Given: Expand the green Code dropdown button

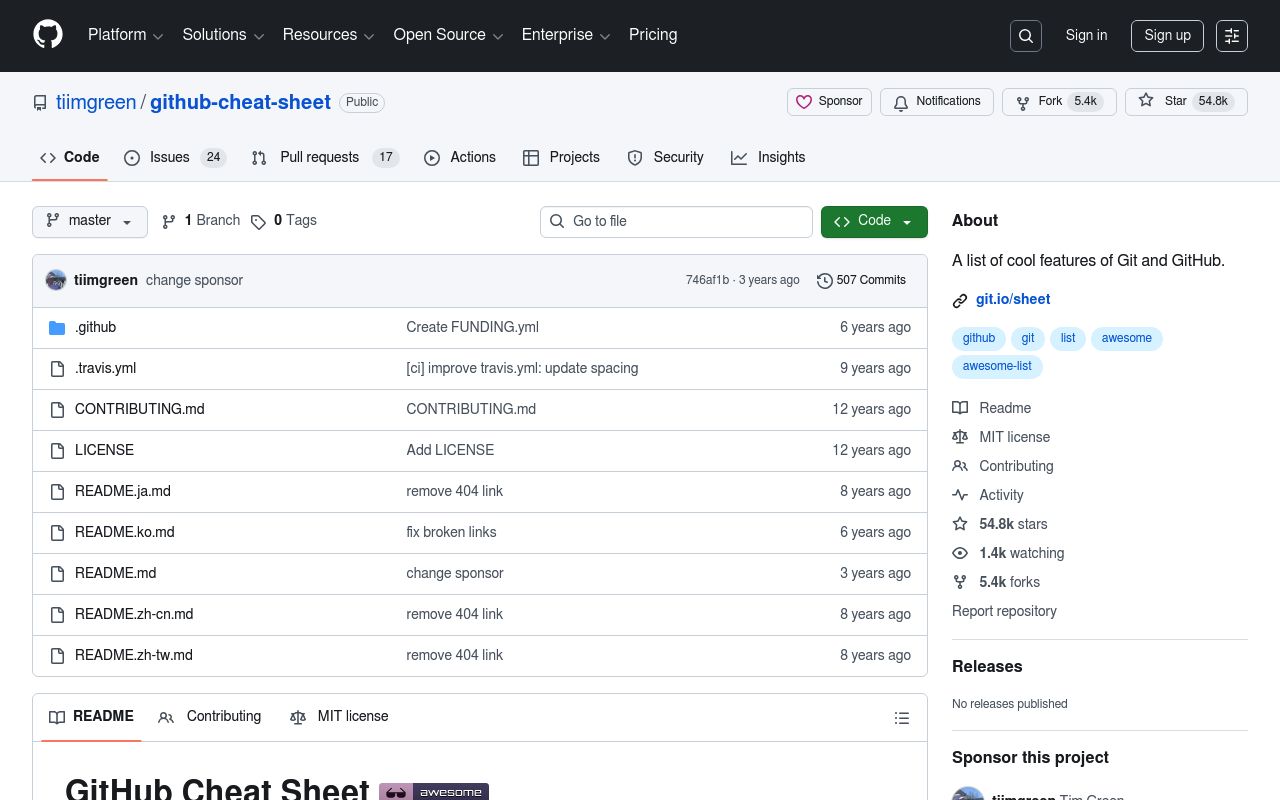Looking at the screenshot, I should pyautogui.click(x=874, y=221).
